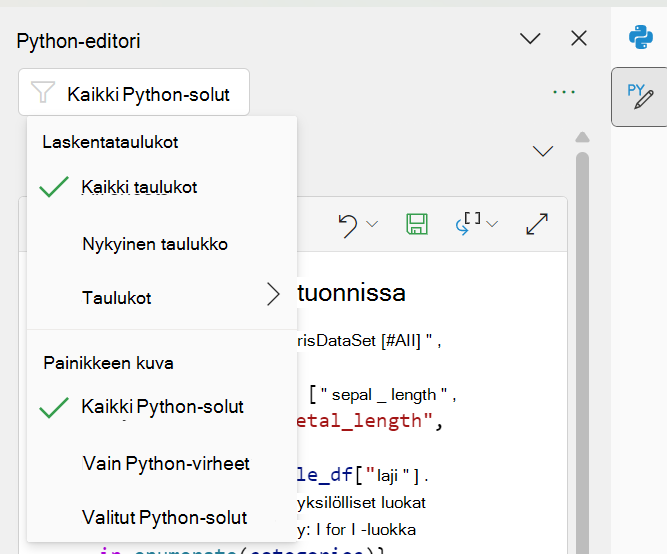Open the undo history dropdown arrow
Screen dimensions: 667x554
(x=372, y=224)
